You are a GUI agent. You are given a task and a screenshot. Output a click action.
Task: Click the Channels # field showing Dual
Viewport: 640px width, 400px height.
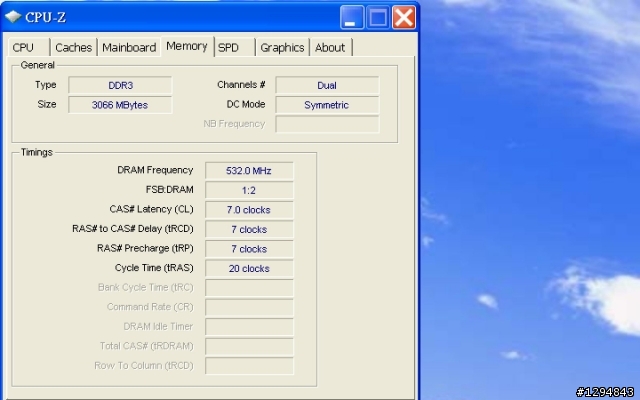pyautogui.click(x=327, y=85)
